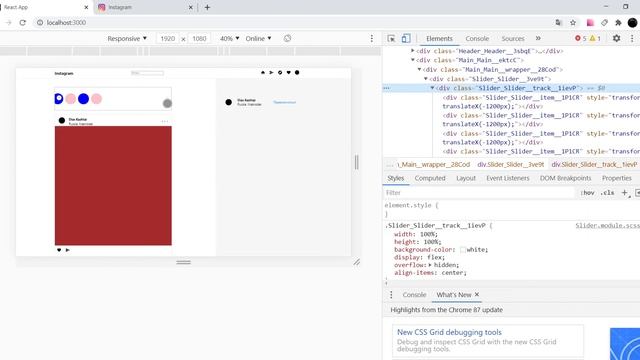Select the Sources panel tab
The width and height of the screenshot is (640, 360).
click(x=513, y=38)
